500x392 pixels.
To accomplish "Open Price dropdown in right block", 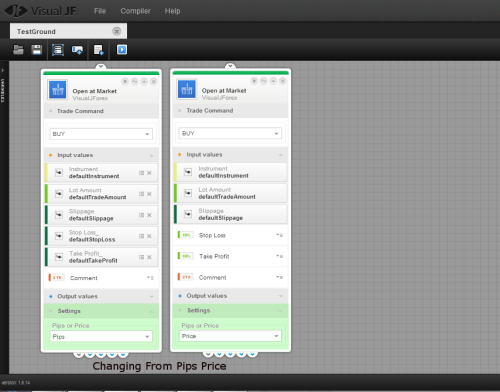I will 230,336.
